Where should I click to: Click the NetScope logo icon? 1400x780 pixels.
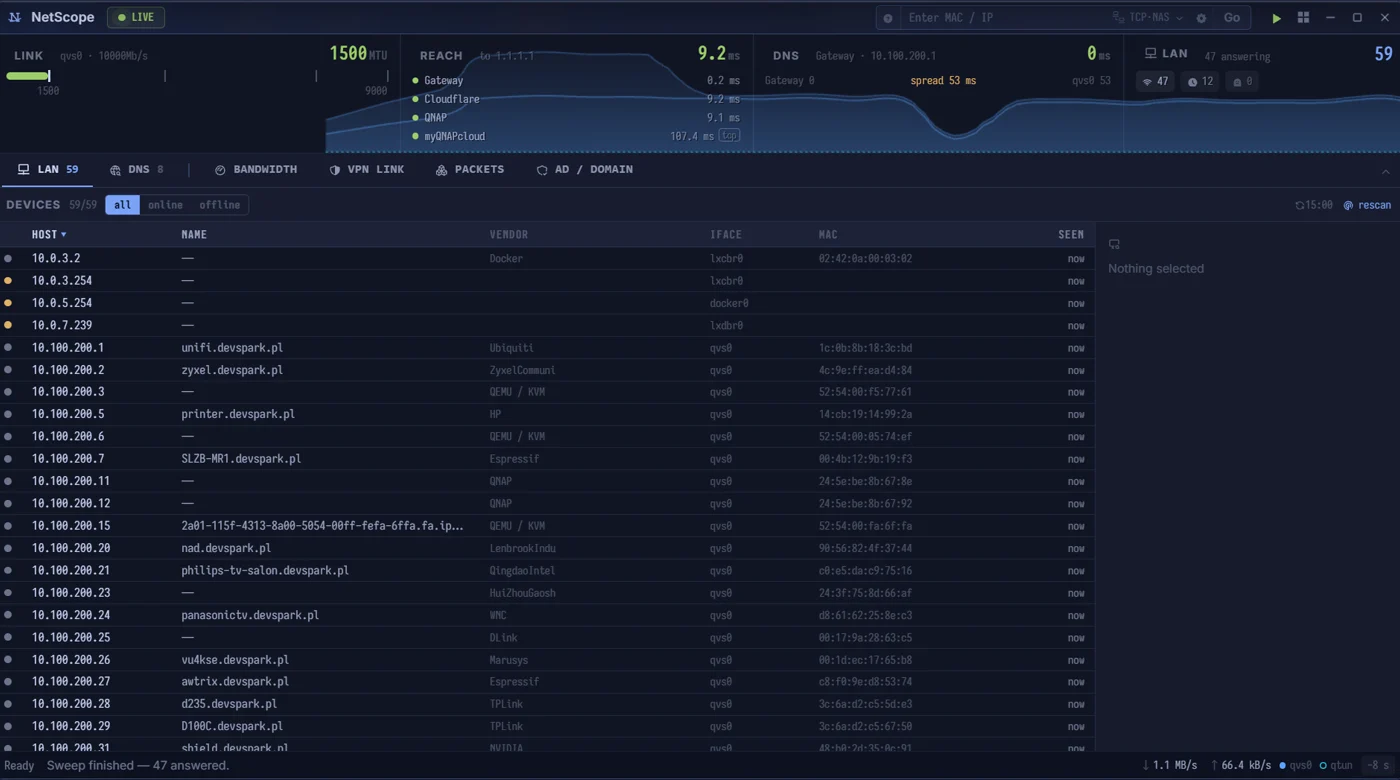[x=15, y=17]
